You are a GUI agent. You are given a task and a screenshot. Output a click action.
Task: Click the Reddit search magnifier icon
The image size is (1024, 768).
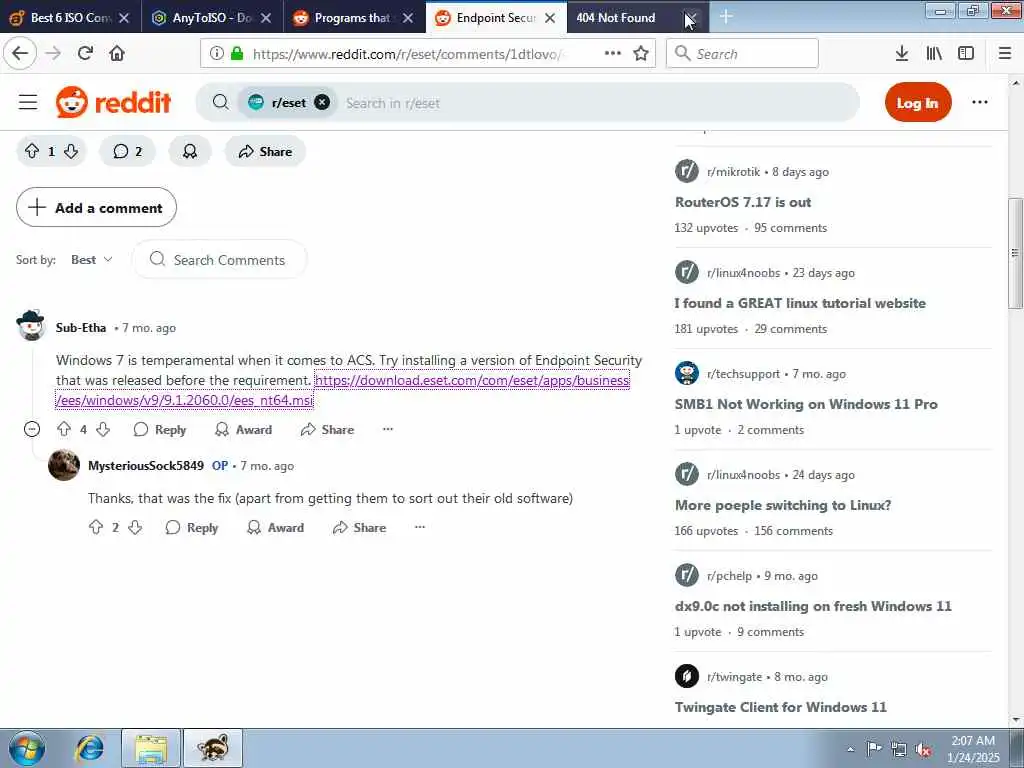[221, 102]
